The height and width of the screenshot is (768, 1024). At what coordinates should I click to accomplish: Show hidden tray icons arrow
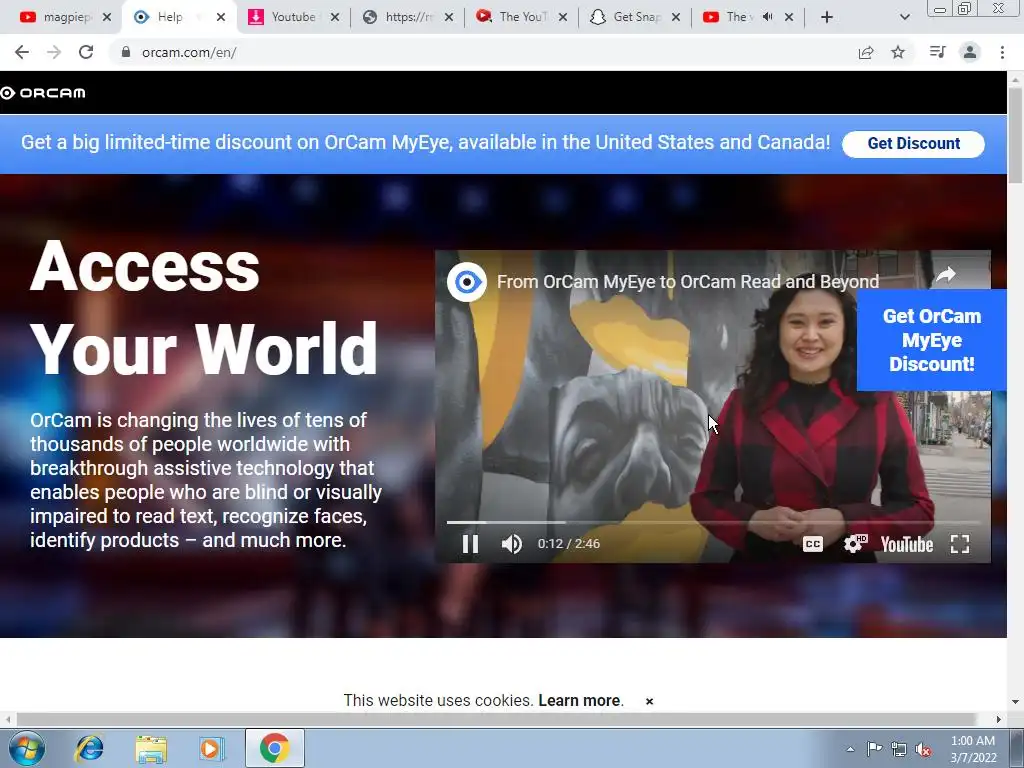[850, 749]
